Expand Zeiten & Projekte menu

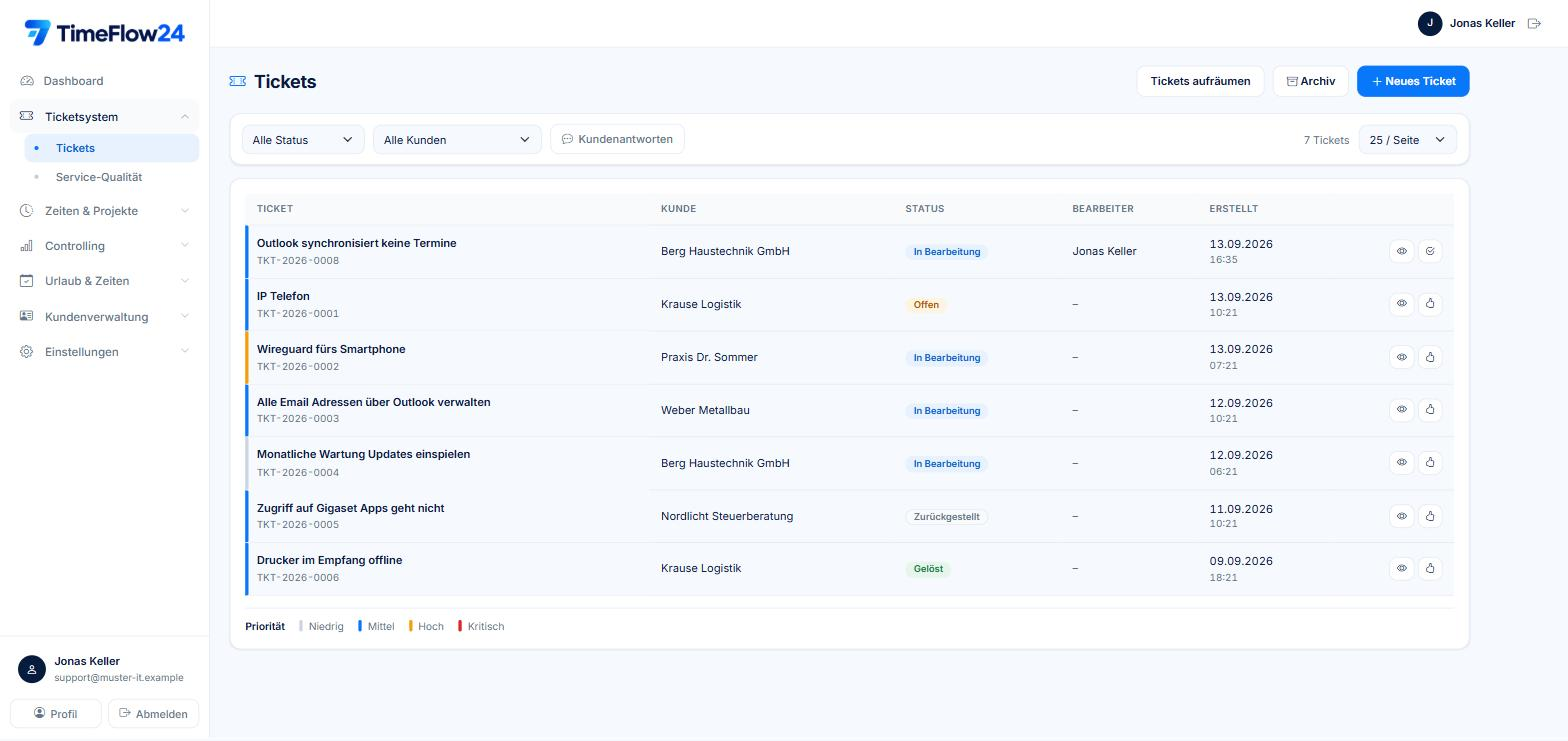click(x=104, y=211)
